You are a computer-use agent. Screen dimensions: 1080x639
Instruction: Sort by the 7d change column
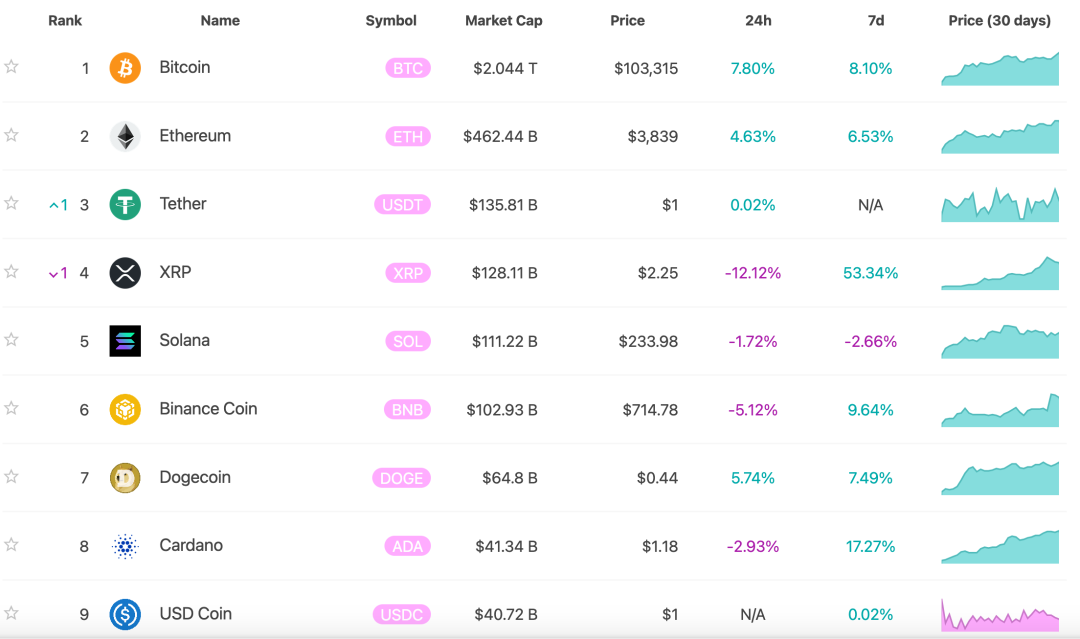(876, 20)
